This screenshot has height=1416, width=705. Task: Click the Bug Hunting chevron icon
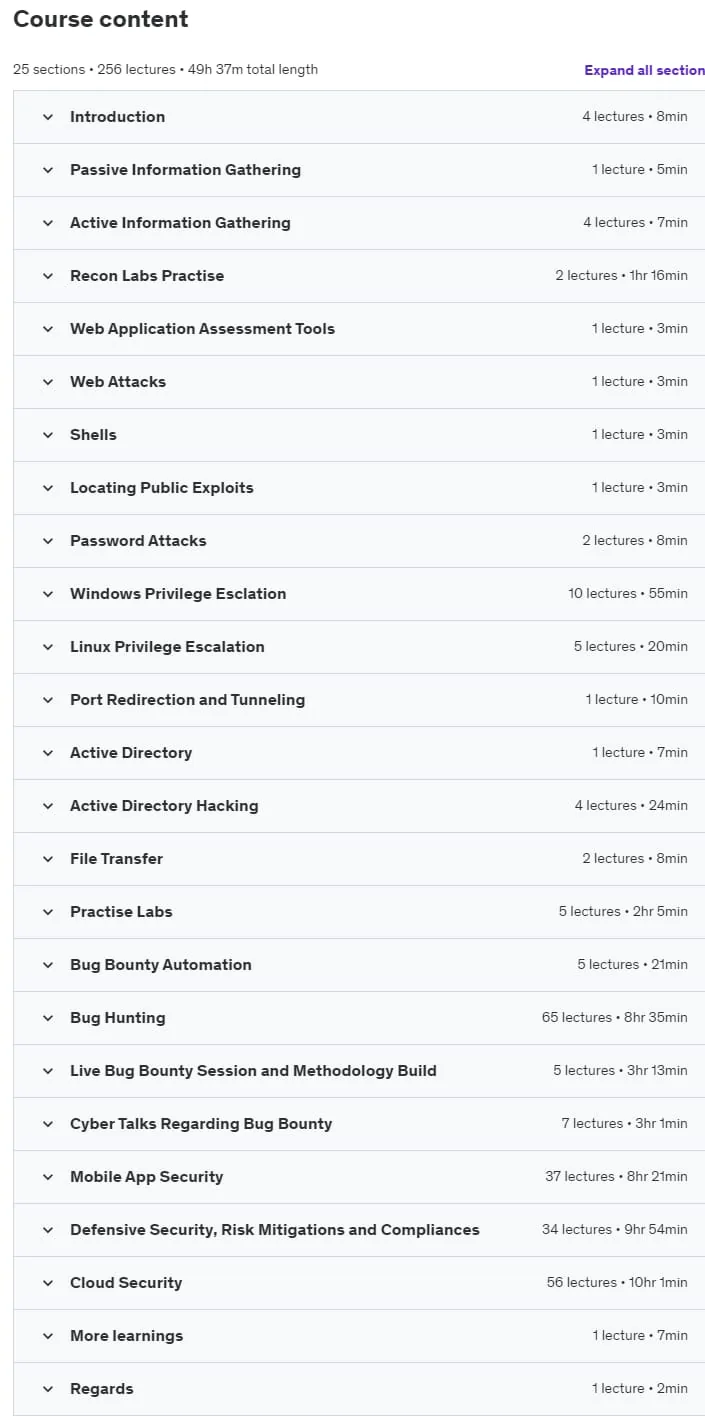[47, 1018]
